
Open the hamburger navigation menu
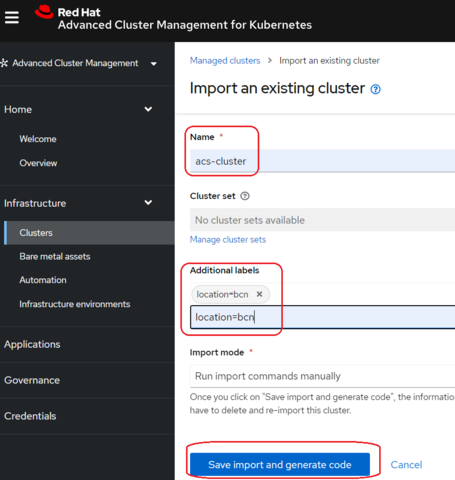12,17
